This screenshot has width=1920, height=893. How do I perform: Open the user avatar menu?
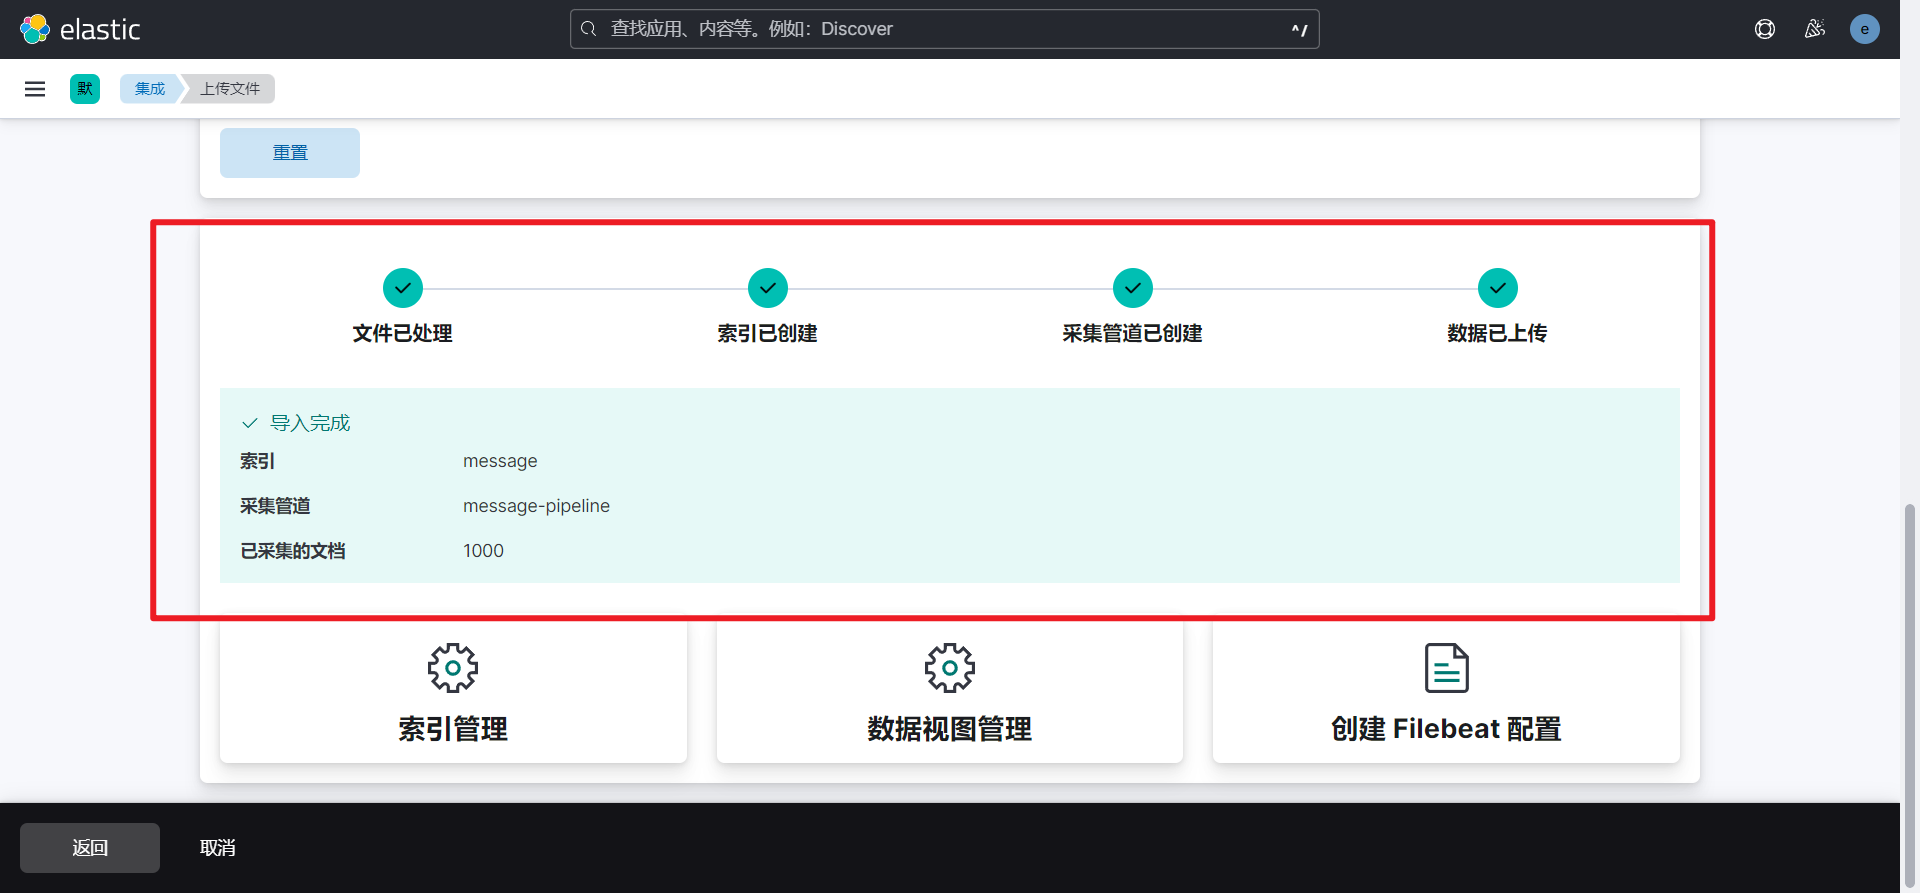point(1865,29)
